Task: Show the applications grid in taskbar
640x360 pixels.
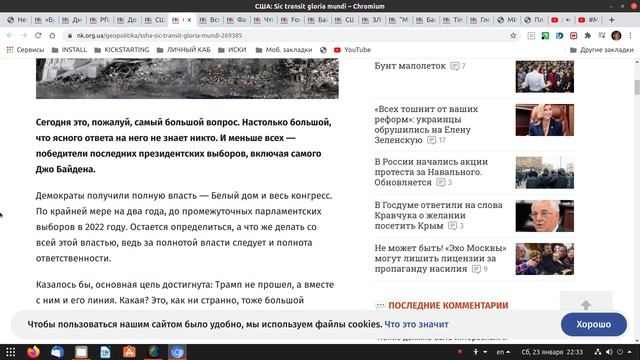Action: 11,352
